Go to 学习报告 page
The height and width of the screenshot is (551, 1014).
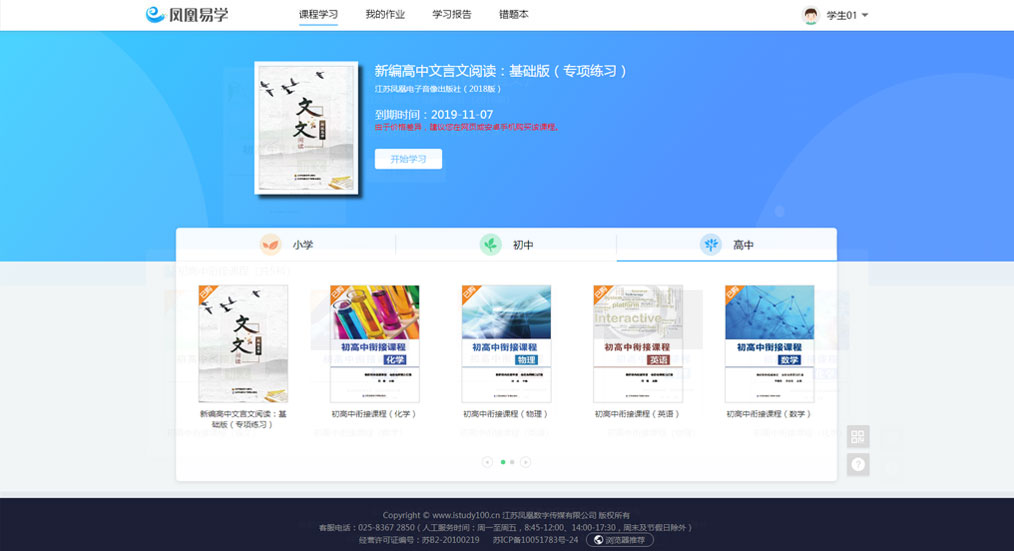(451, 14)
